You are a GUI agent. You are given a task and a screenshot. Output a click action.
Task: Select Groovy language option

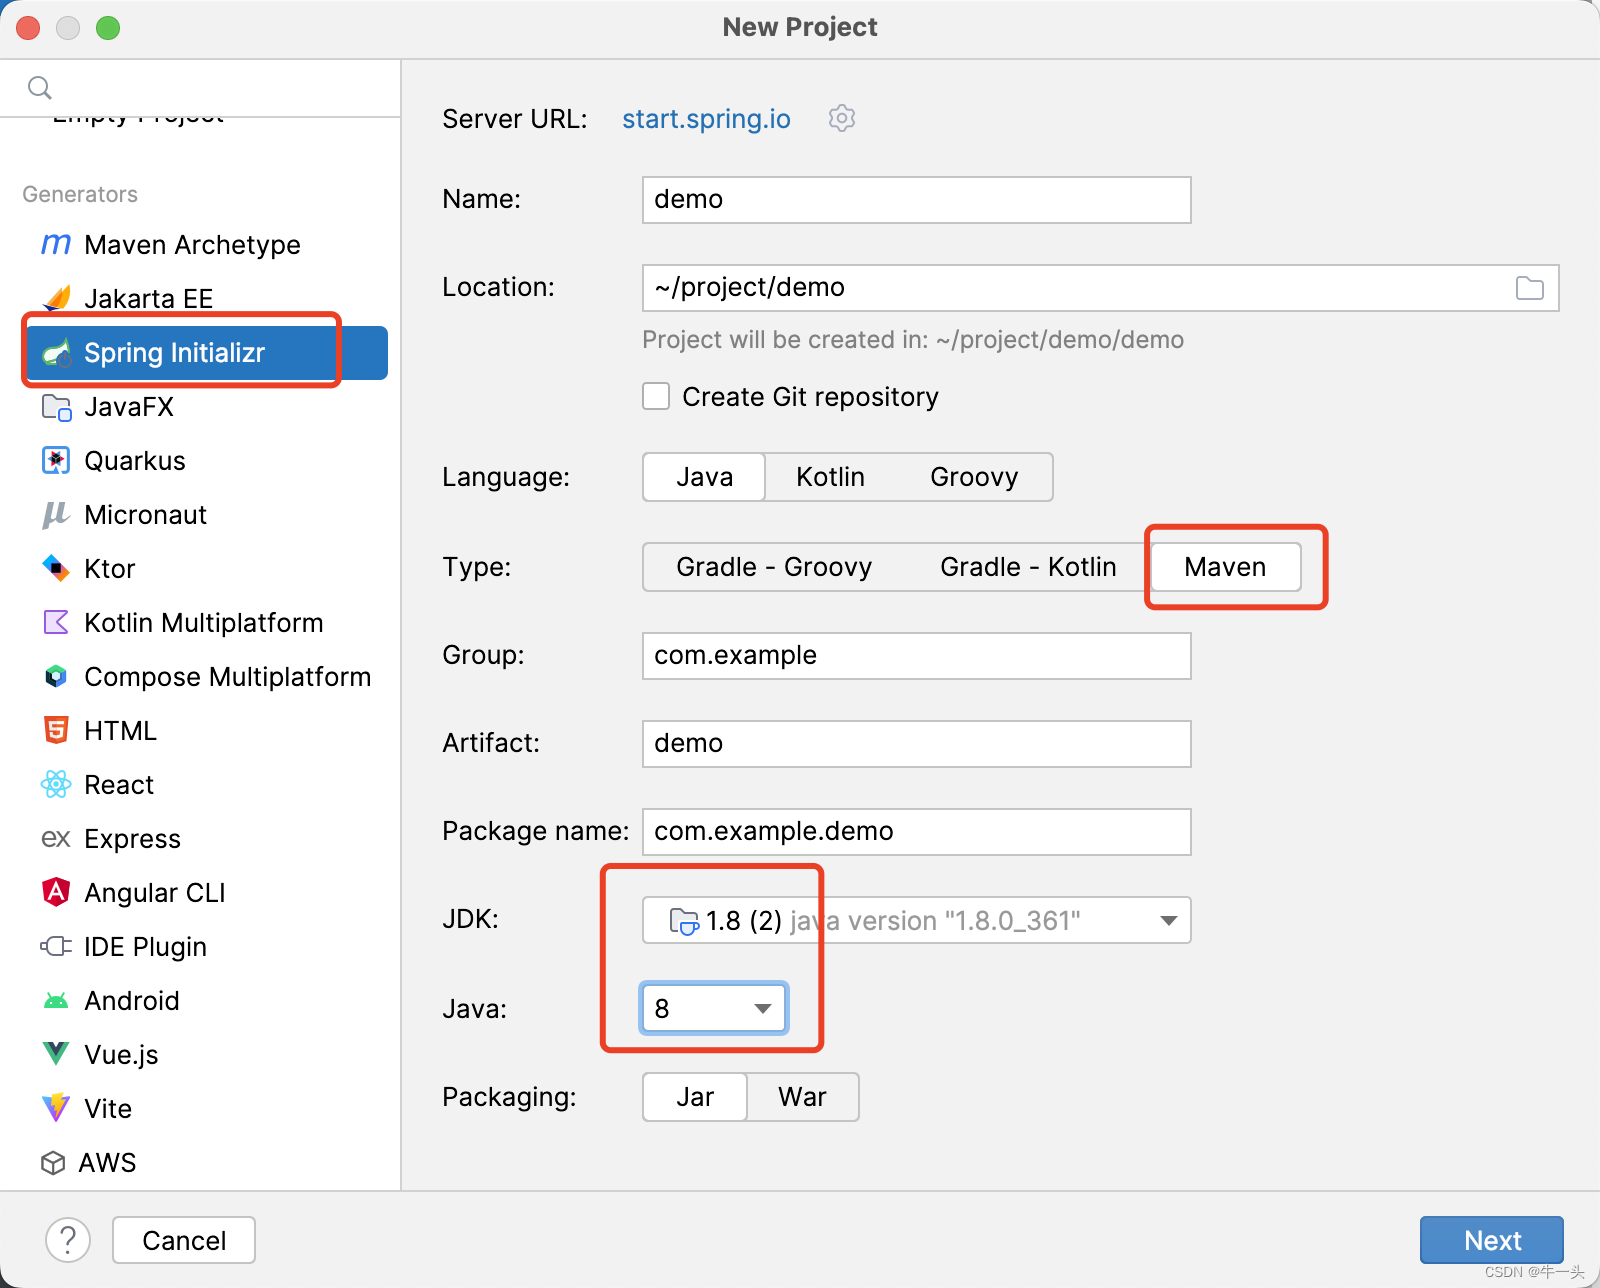click(x=974, y=477)
